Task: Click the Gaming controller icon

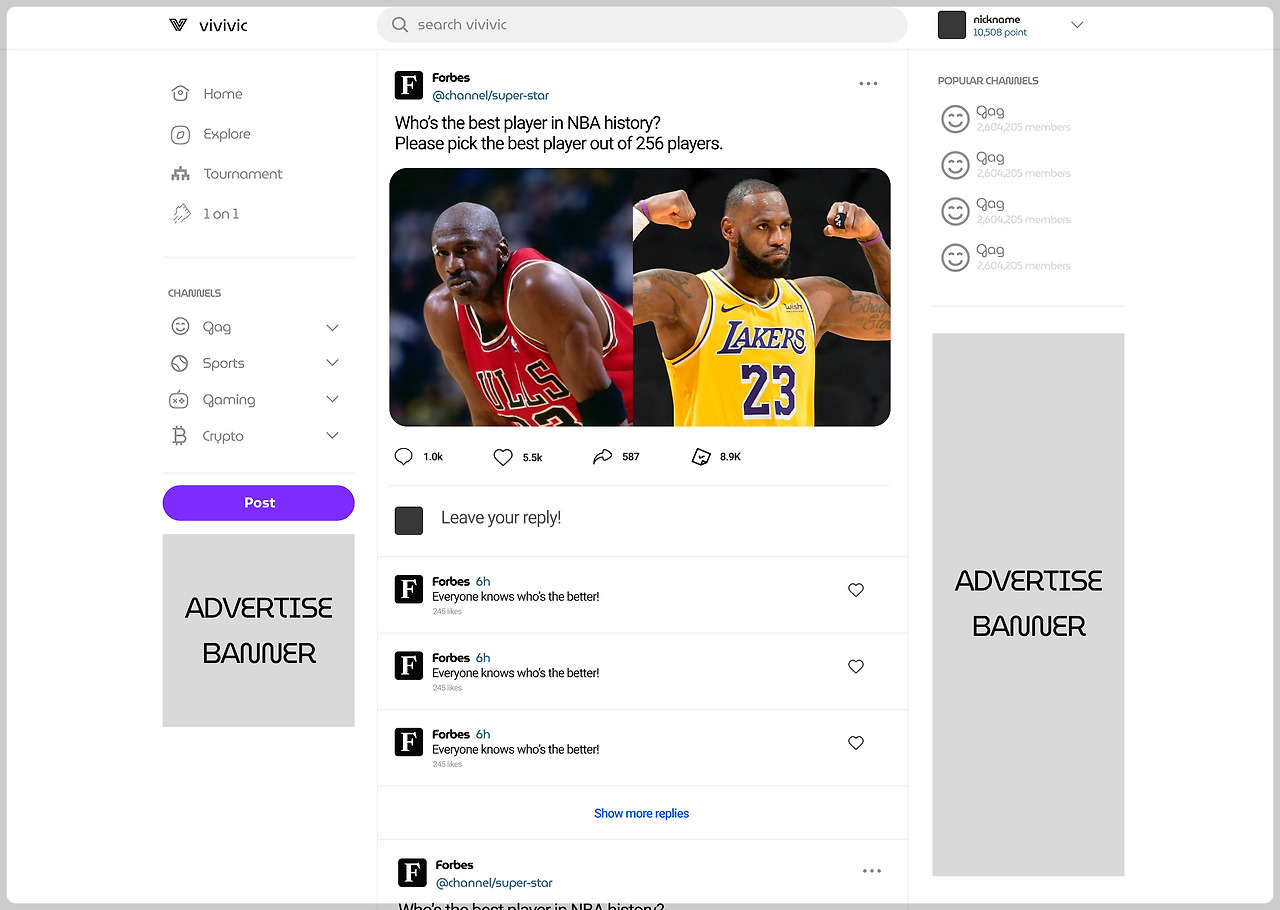Action: (179, 400)
